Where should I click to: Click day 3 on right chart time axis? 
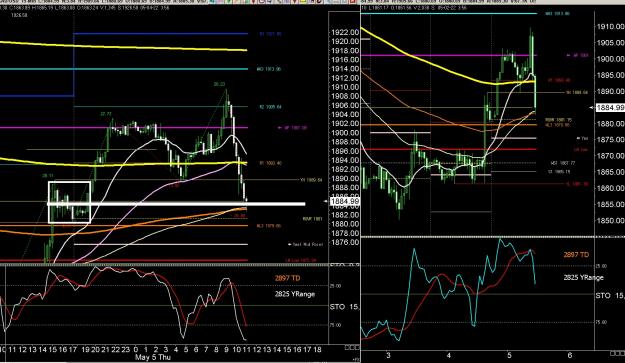[388, 355]
